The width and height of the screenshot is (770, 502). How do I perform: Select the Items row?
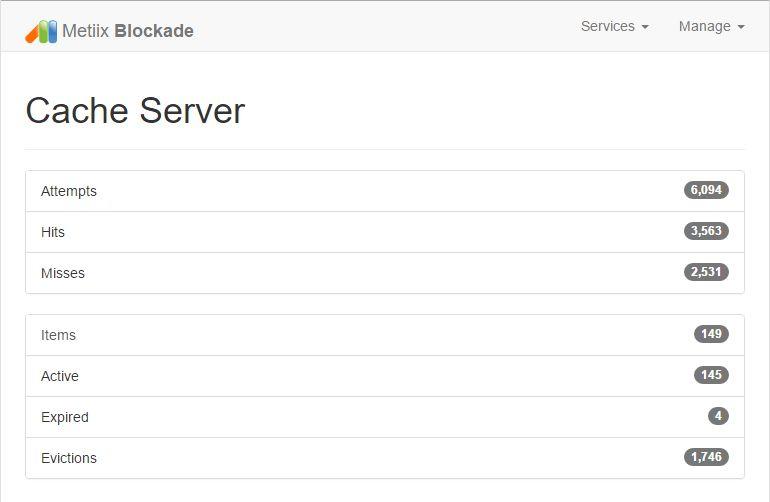(385, 335)
